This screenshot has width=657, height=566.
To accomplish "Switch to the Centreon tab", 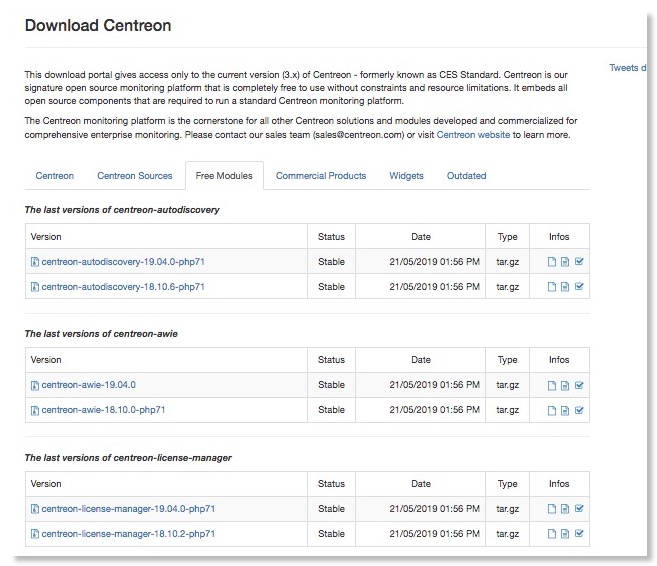I will (x=55, y=176).
